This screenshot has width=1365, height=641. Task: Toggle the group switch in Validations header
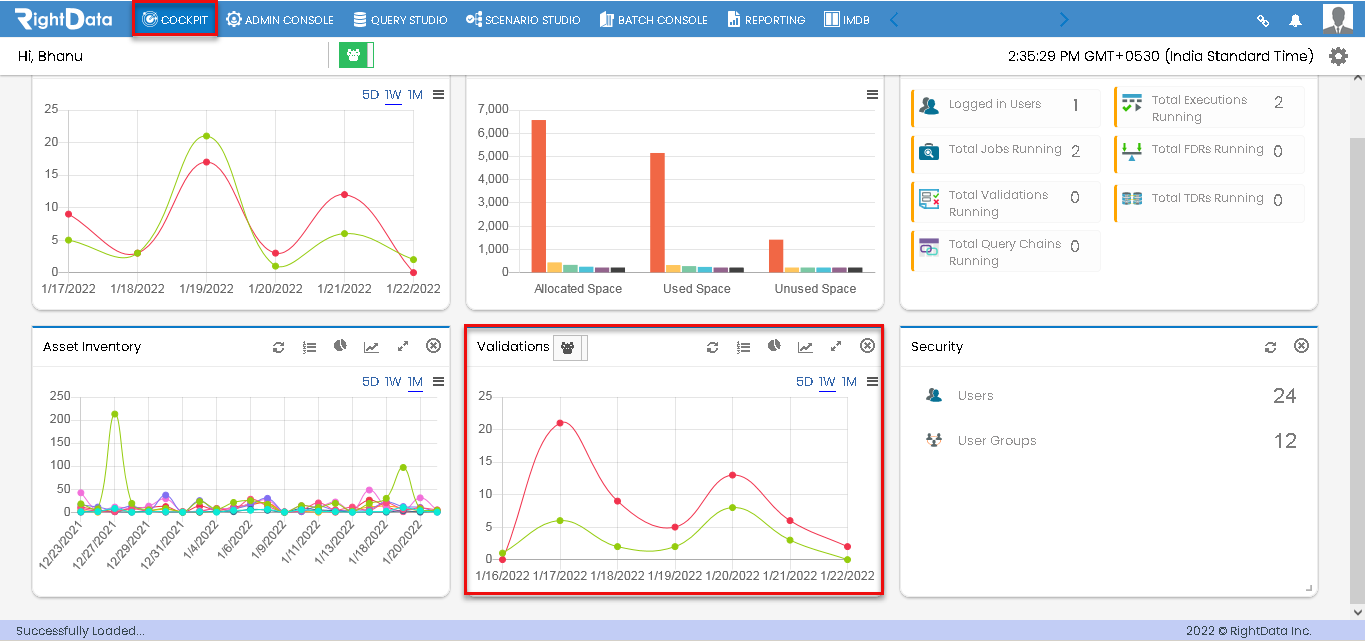pos(571,347)
